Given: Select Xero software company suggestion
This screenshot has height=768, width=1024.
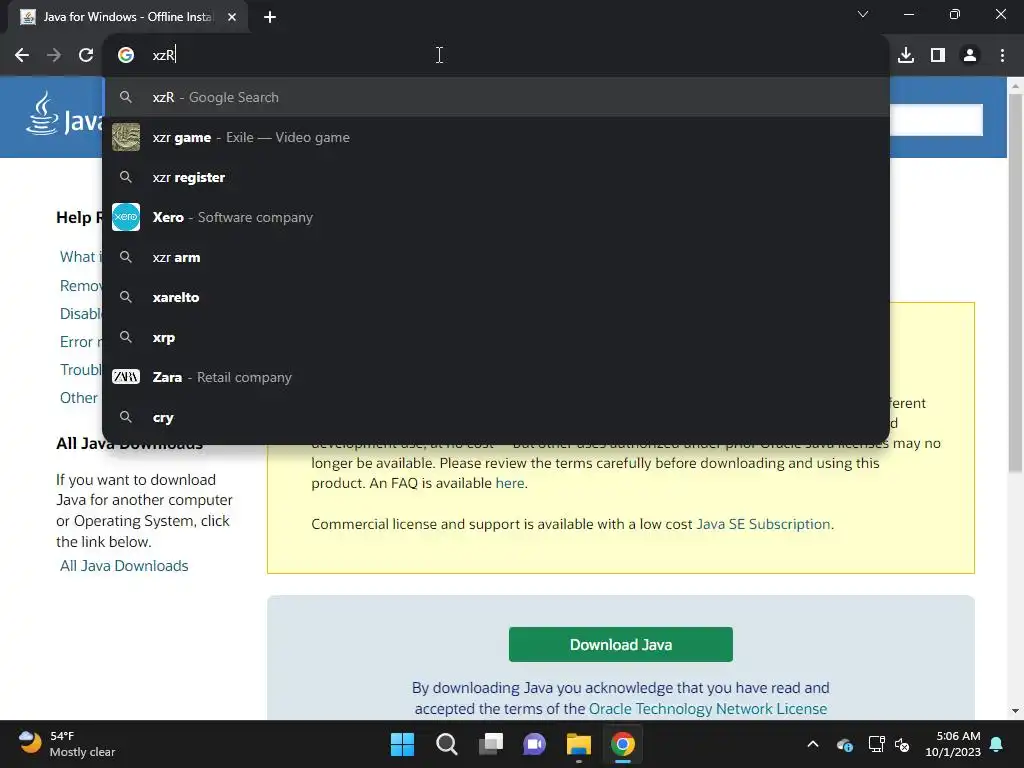Looking at the screenshot, I should click(x=496, y=217).
